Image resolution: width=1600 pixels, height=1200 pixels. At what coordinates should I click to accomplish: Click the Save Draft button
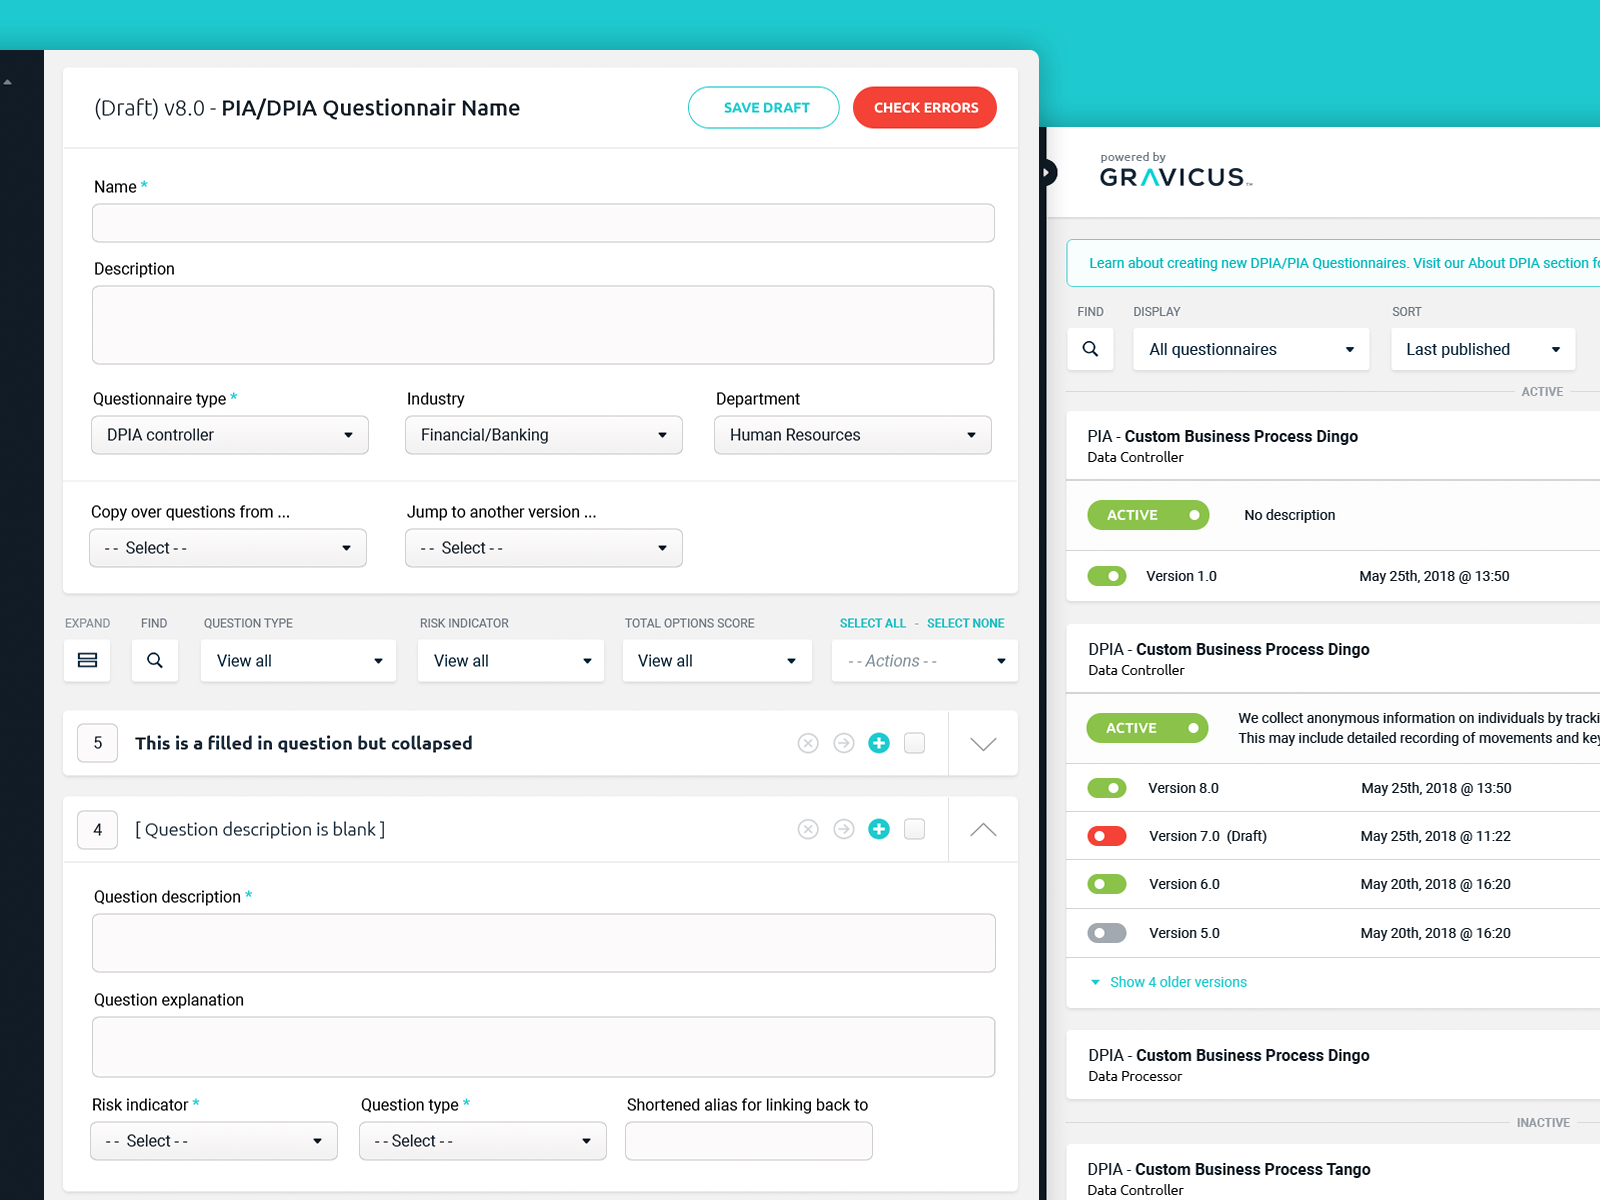tap(764, 107)
